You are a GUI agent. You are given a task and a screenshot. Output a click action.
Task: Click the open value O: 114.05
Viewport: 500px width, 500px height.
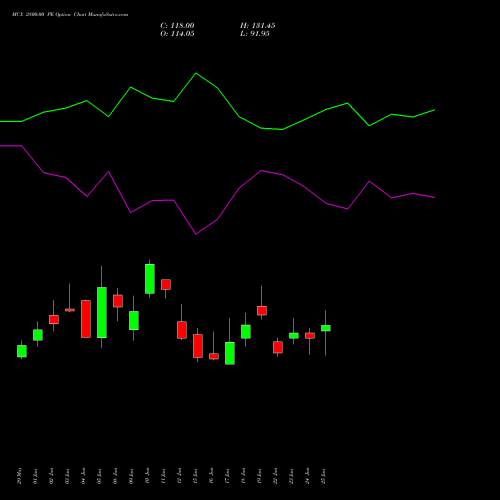coord(177,34)
